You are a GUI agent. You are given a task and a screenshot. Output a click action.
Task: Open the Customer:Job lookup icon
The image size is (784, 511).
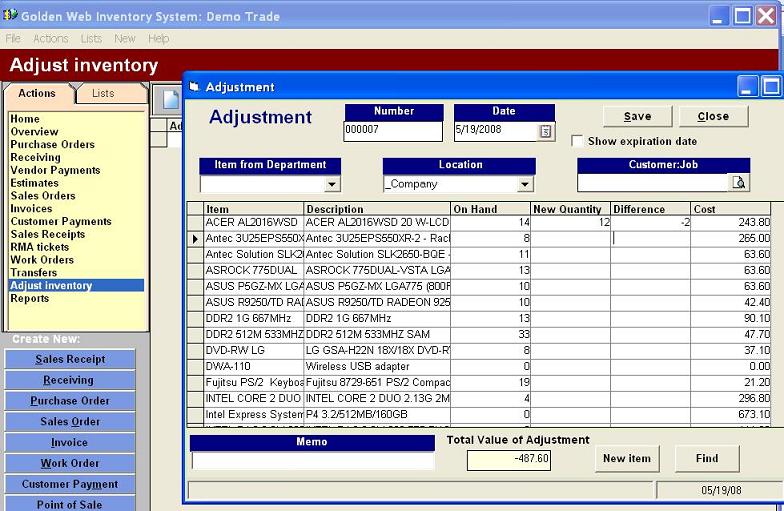tap(739, 182)
